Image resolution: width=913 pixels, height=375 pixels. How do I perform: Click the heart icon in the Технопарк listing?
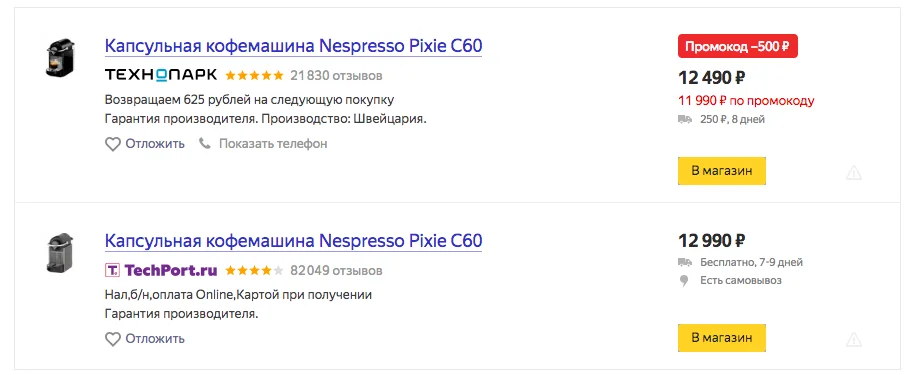(112, 144)
